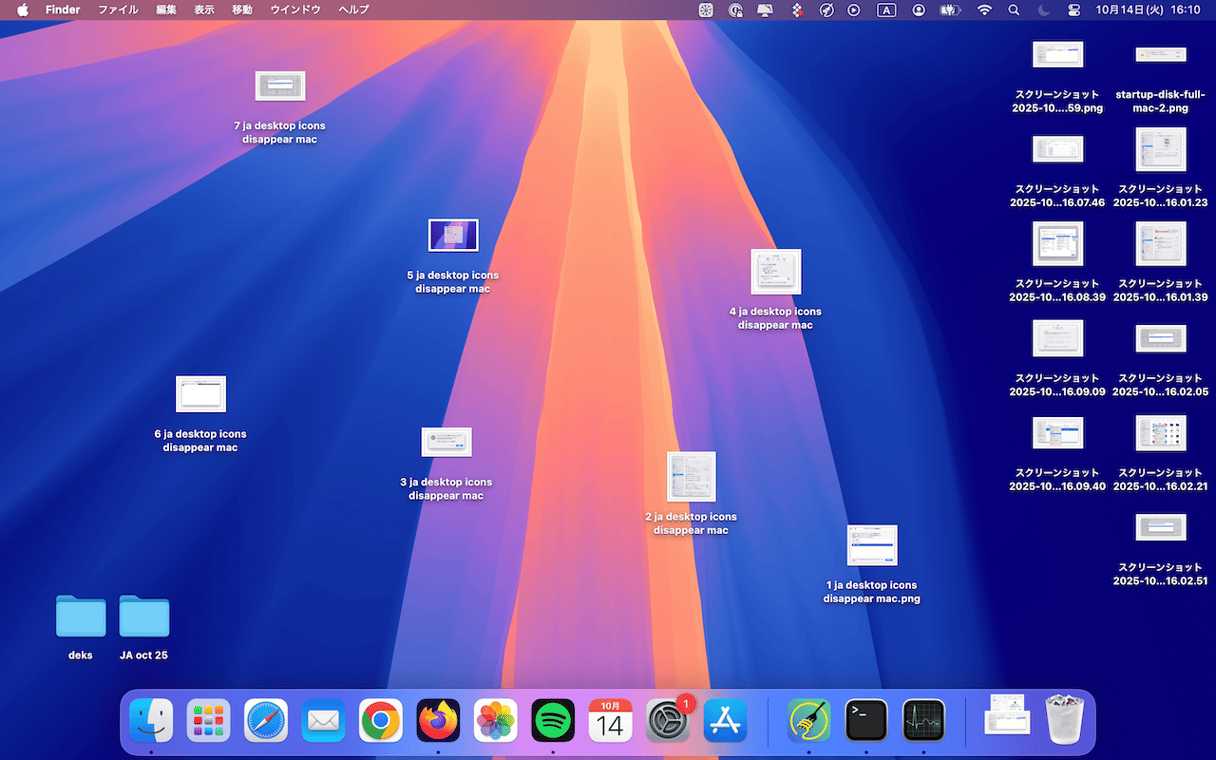The width and height of the screenshot is (1216, 760).
Task: Open the ウインドウ menu
Action: (295, 10)
